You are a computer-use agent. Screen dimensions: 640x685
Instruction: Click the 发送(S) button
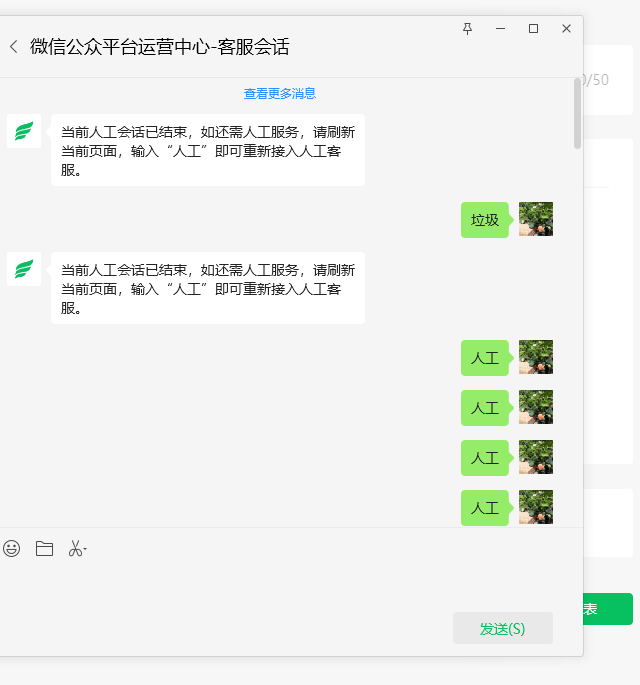click(503, 628)
